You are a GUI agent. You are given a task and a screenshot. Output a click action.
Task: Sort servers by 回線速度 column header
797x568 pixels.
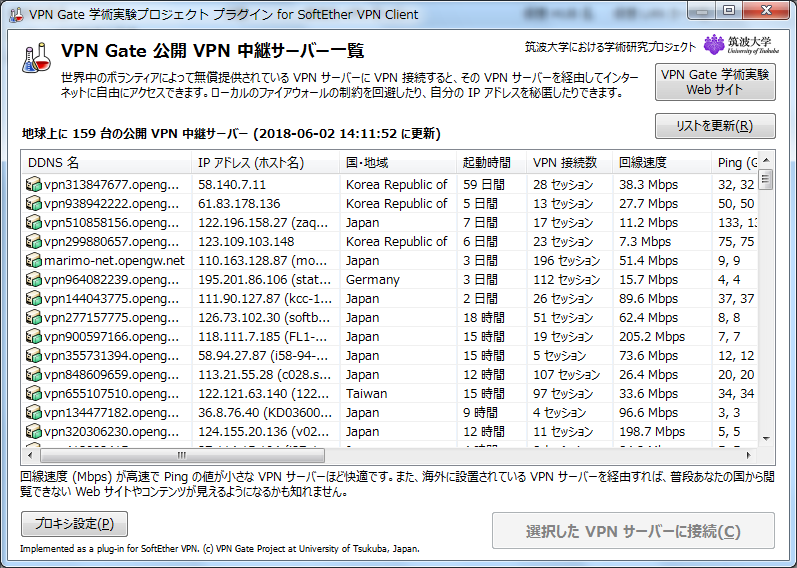(660, 163)
